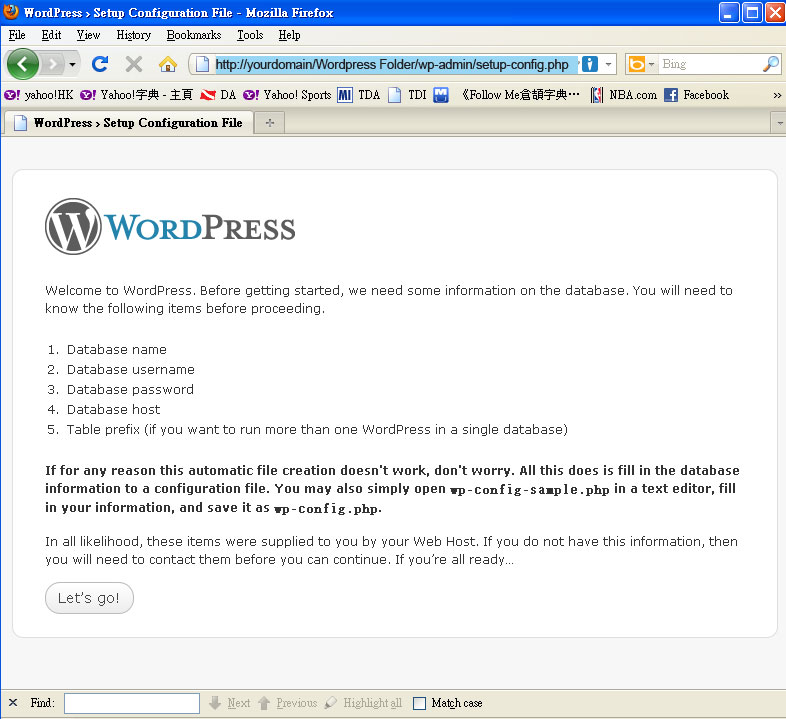Open a new tab with the plus button
The image size is (786, 719).
(x=270, y=123)
